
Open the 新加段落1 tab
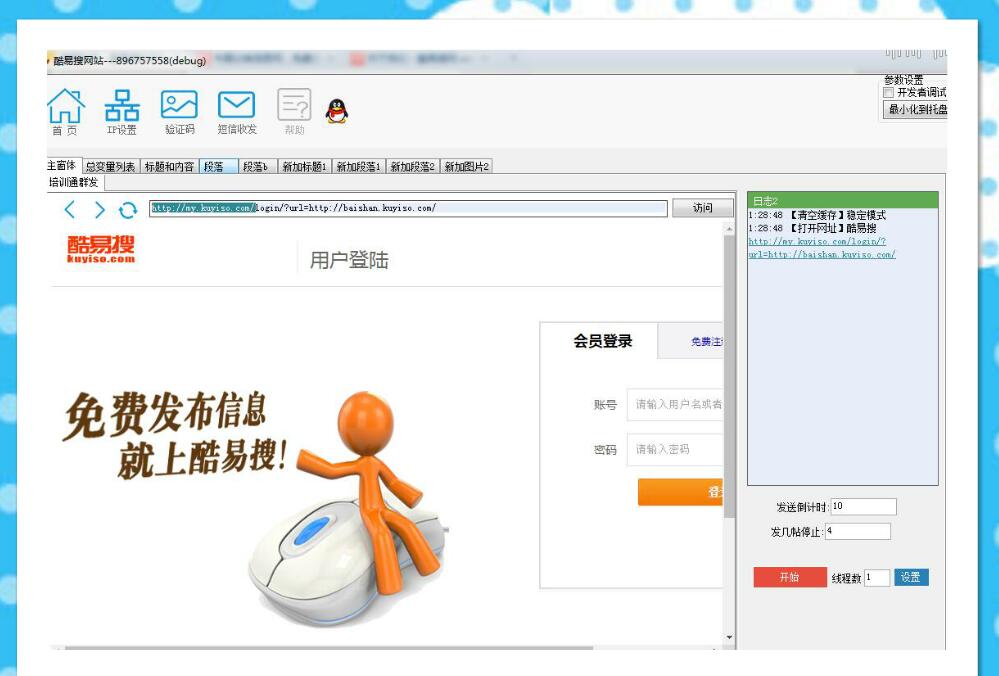point(358,166)
